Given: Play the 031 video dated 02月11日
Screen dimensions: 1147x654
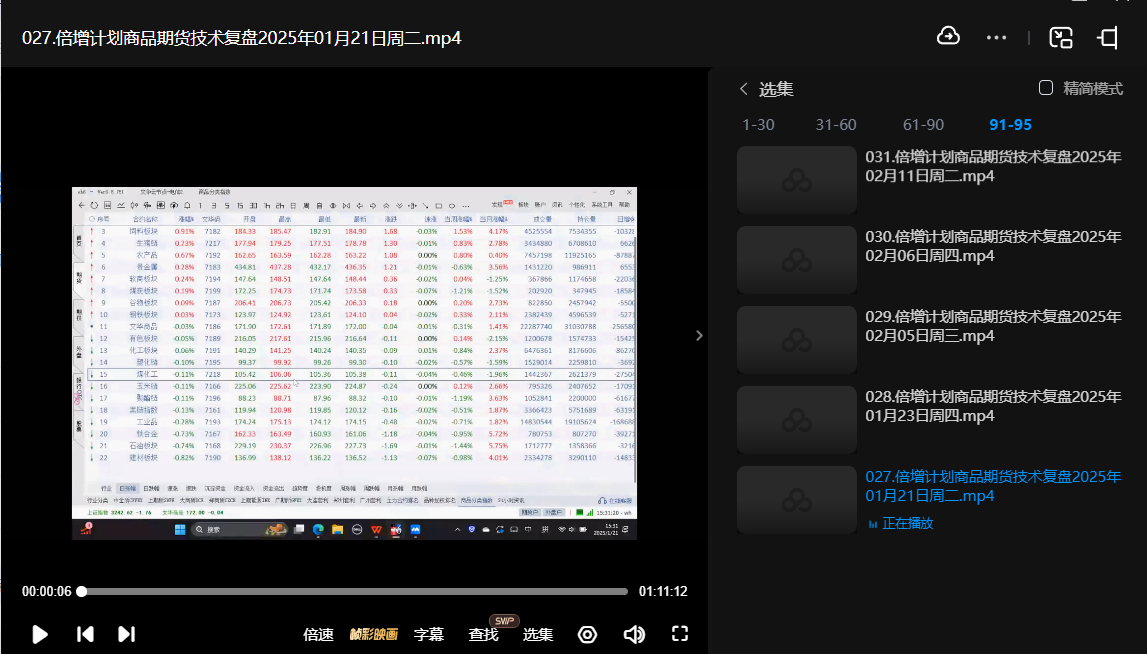Looking at the screenshot, I should pyautogui.click(x=992, y=166).
